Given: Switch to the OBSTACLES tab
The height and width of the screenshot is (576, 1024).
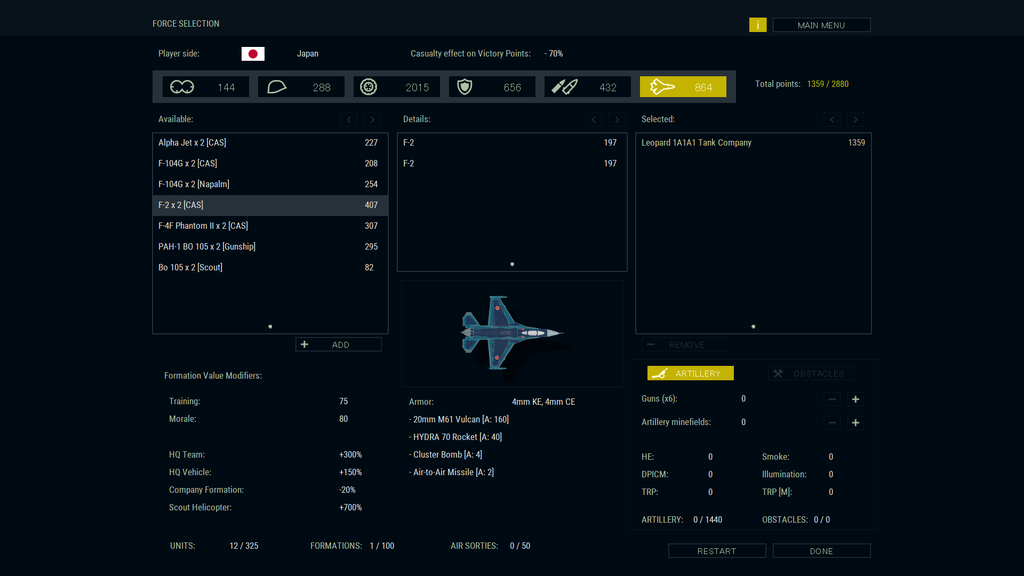Looking at the screenshot, I should tap(810, 373).
